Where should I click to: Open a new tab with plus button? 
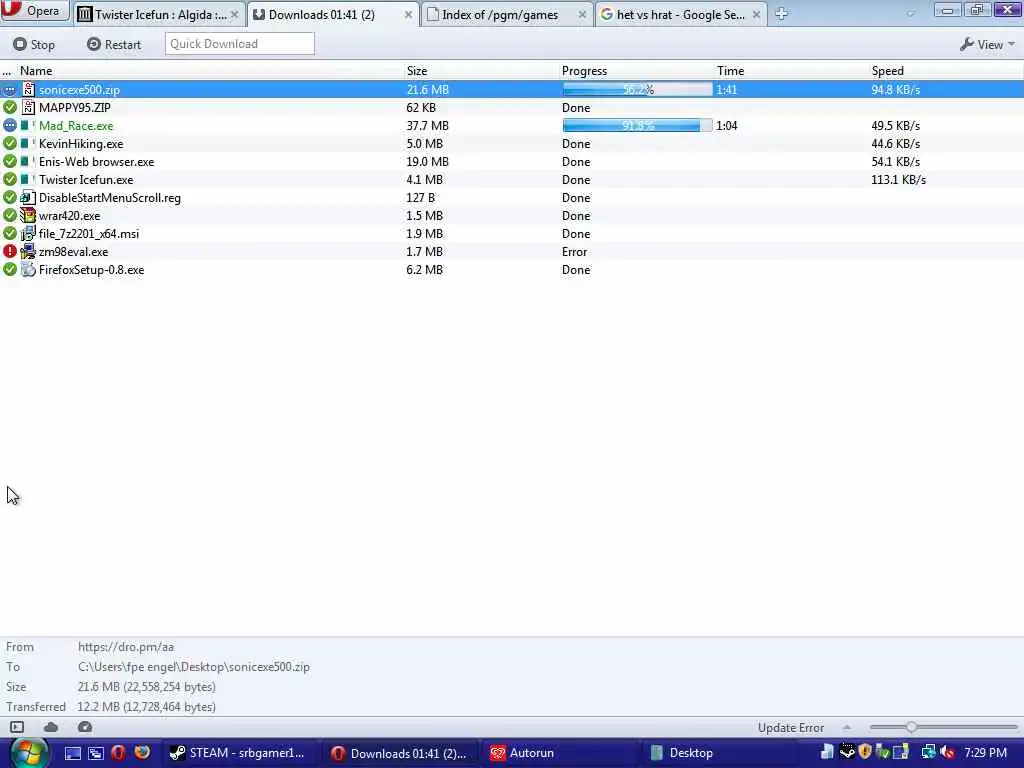[781, 14]
